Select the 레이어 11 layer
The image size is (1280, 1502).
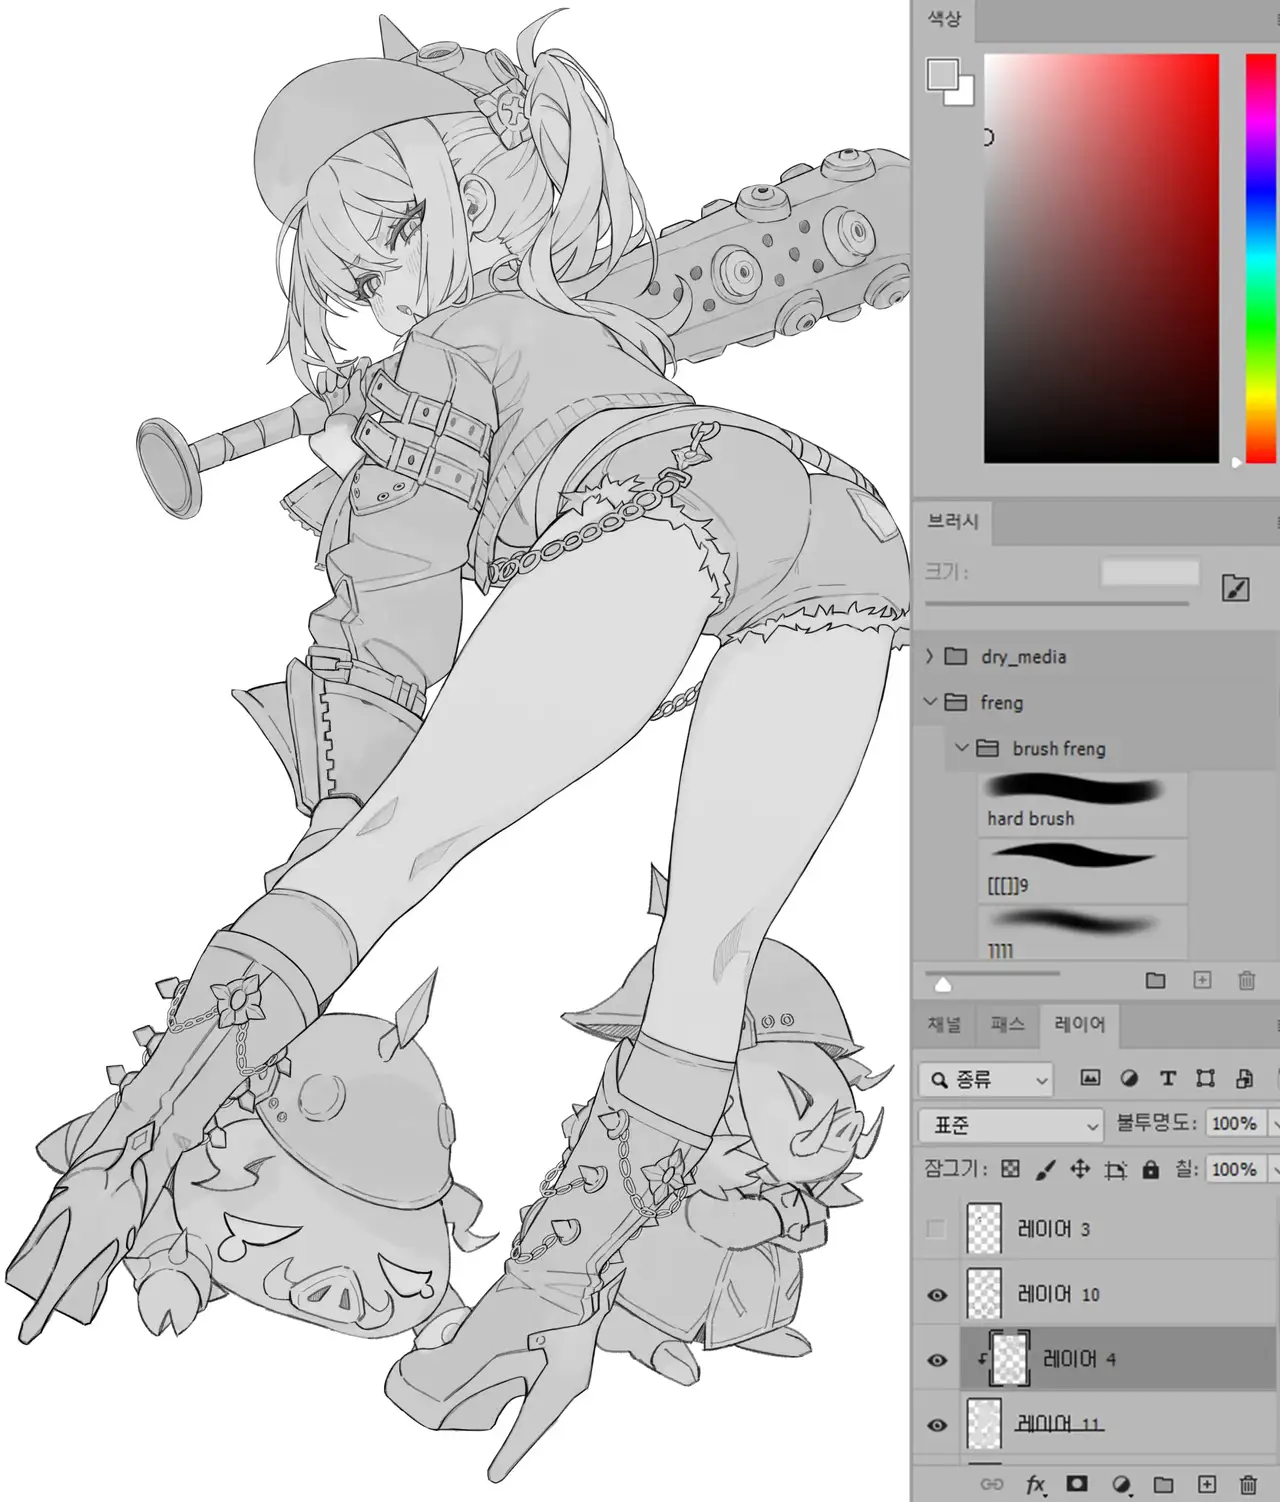[x=1060, y=1424]
